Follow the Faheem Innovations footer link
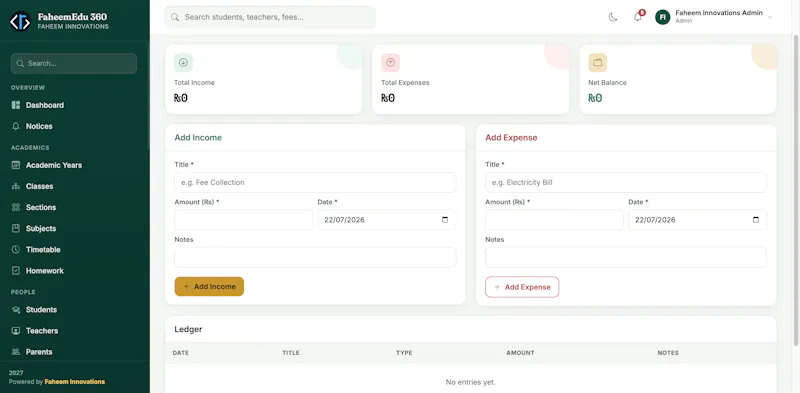 (74, 382)
